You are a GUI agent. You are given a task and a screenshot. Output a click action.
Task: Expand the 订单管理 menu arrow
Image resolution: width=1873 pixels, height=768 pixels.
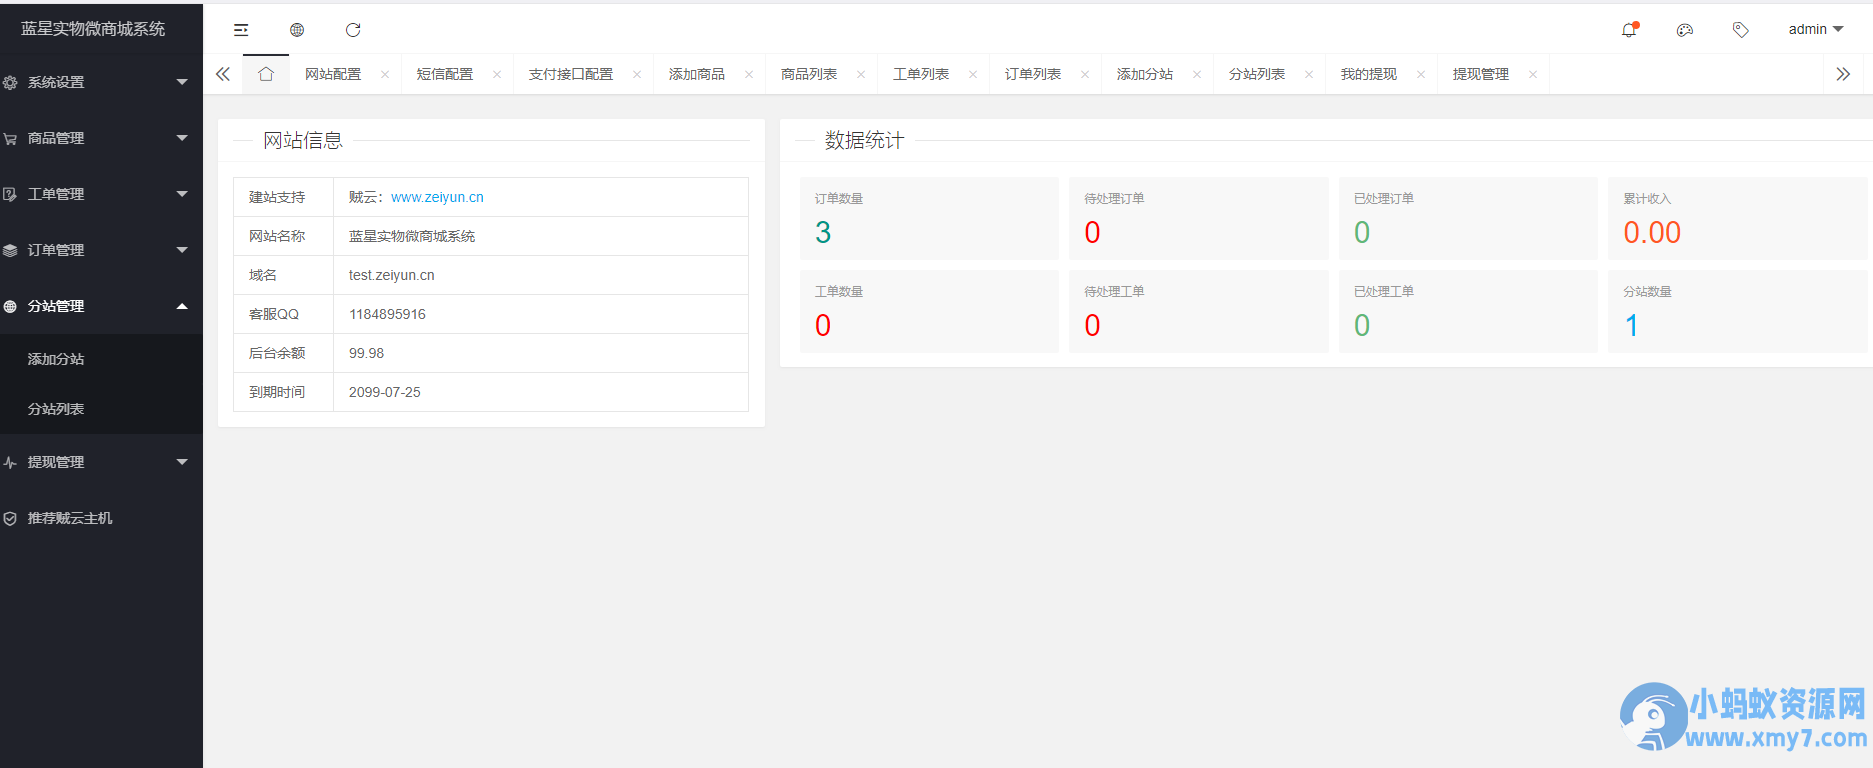coord(182,250)
